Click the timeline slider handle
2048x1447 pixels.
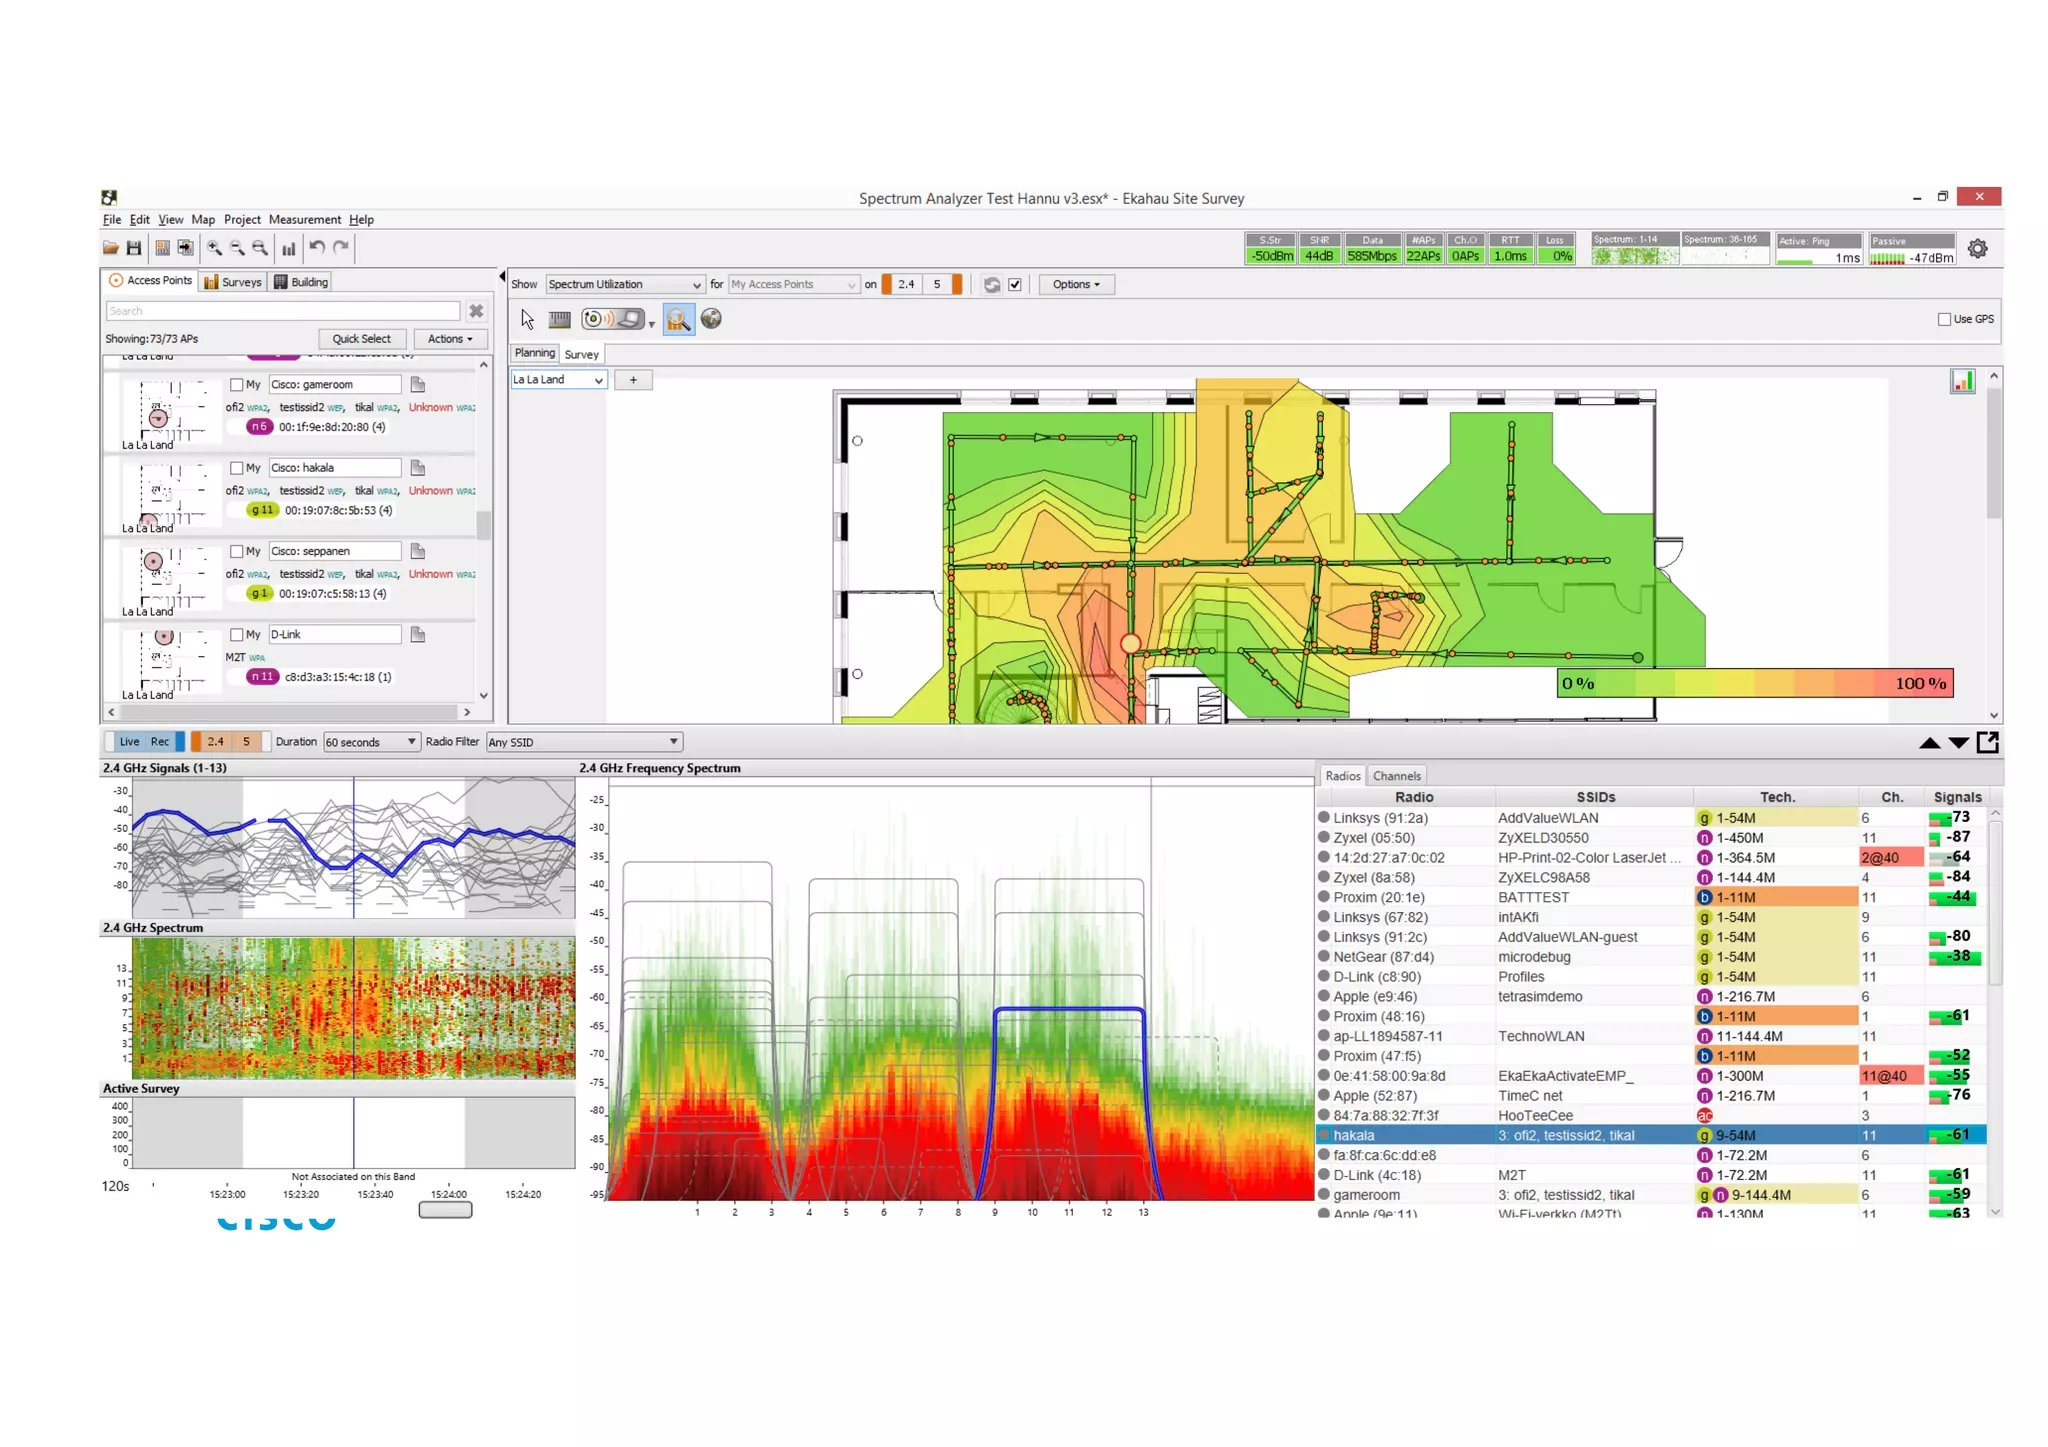(445, 1210)
